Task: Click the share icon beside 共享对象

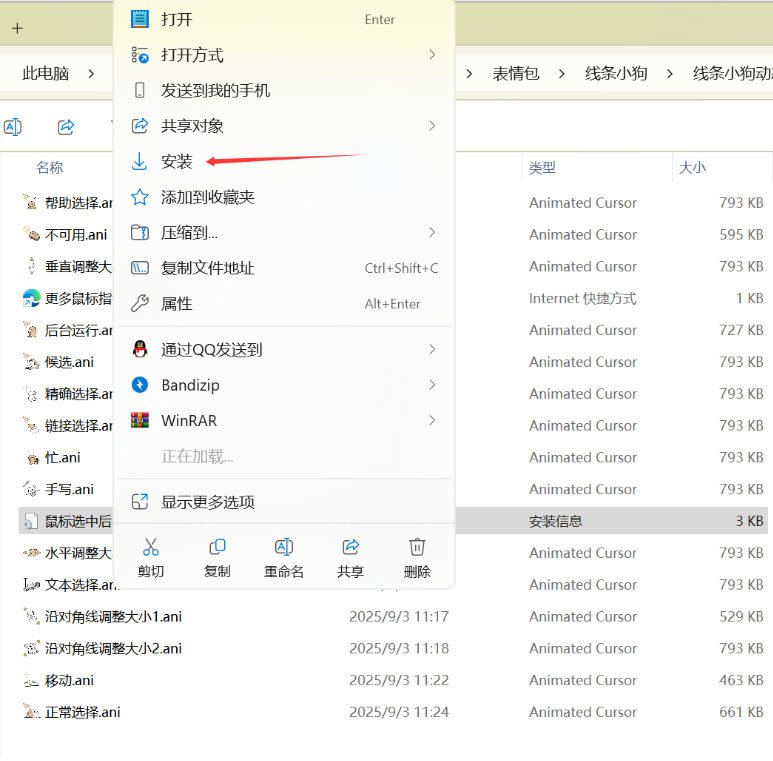Action: (x=140, y=126)
